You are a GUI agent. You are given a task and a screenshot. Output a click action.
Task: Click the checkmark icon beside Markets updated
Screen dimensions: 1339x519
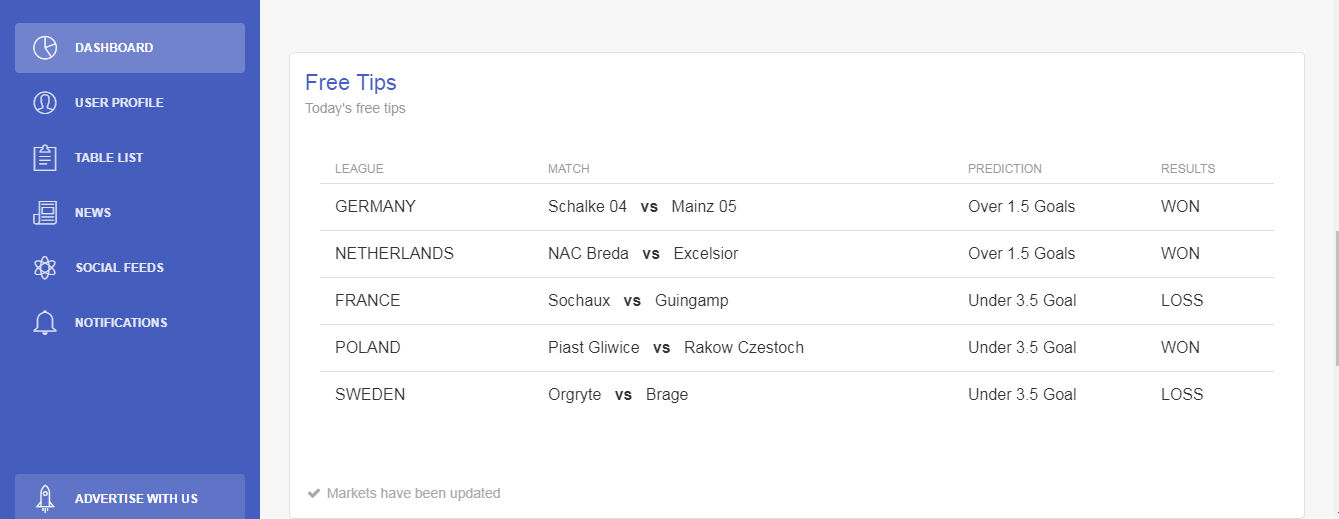[x=314, y=493]
